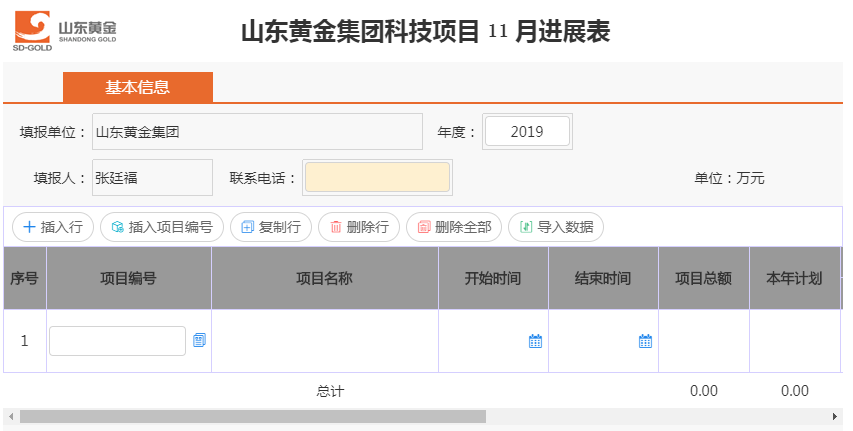Open the start time calendar picker

pyautogui.click(x=535, y=341)
